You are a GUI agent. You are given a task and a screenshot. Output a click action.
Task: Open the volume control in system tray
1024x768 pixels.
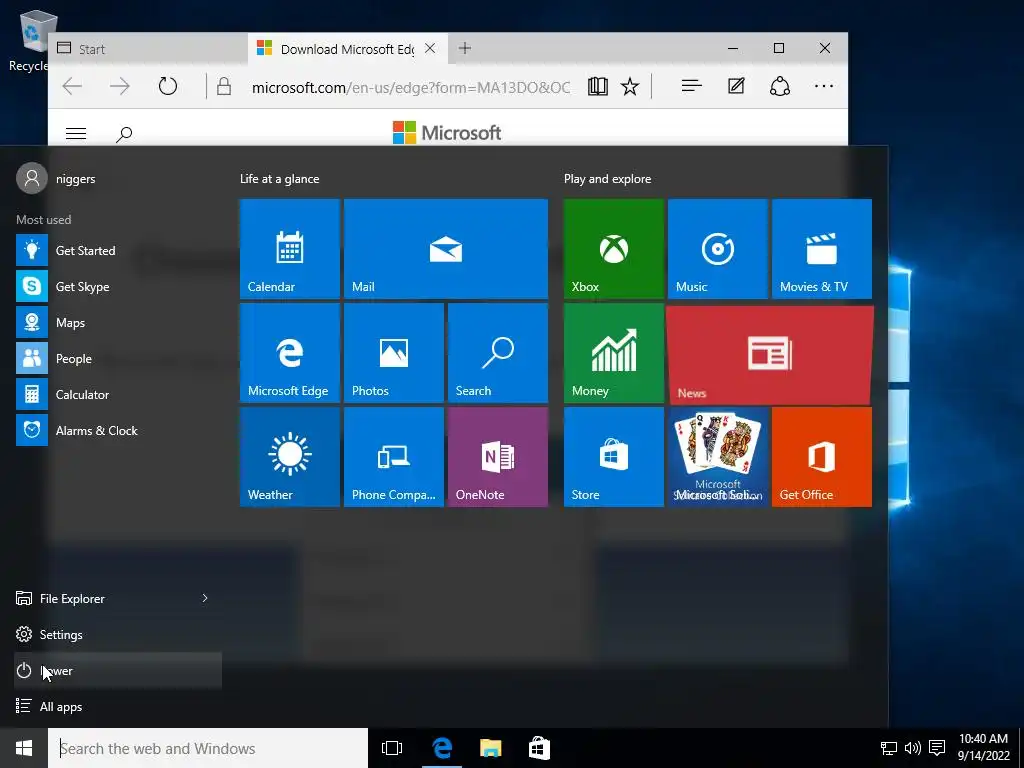click(912, 748)
